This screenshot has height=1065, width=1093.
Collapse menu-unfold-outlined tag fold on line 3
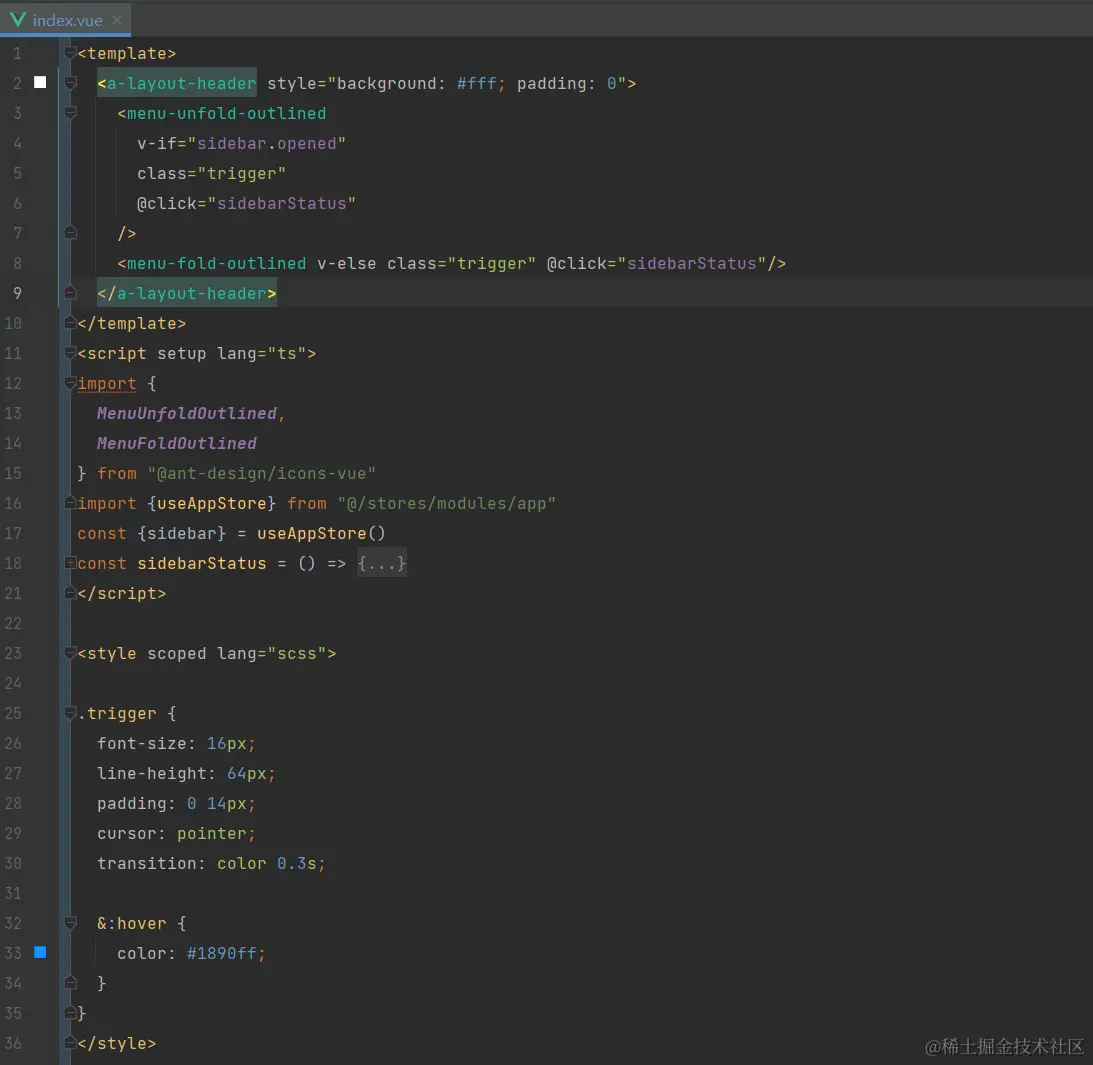click(70, 113)
